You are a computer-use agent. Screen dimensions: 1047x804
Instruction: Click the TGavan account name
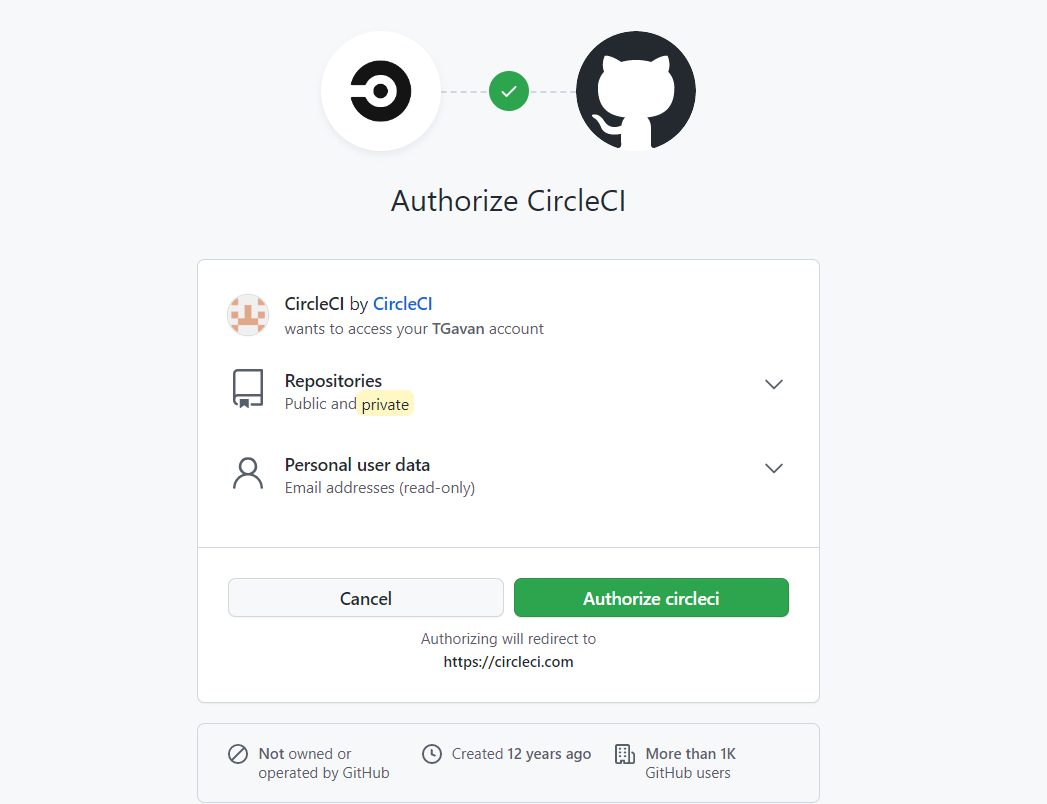(458, 328)
